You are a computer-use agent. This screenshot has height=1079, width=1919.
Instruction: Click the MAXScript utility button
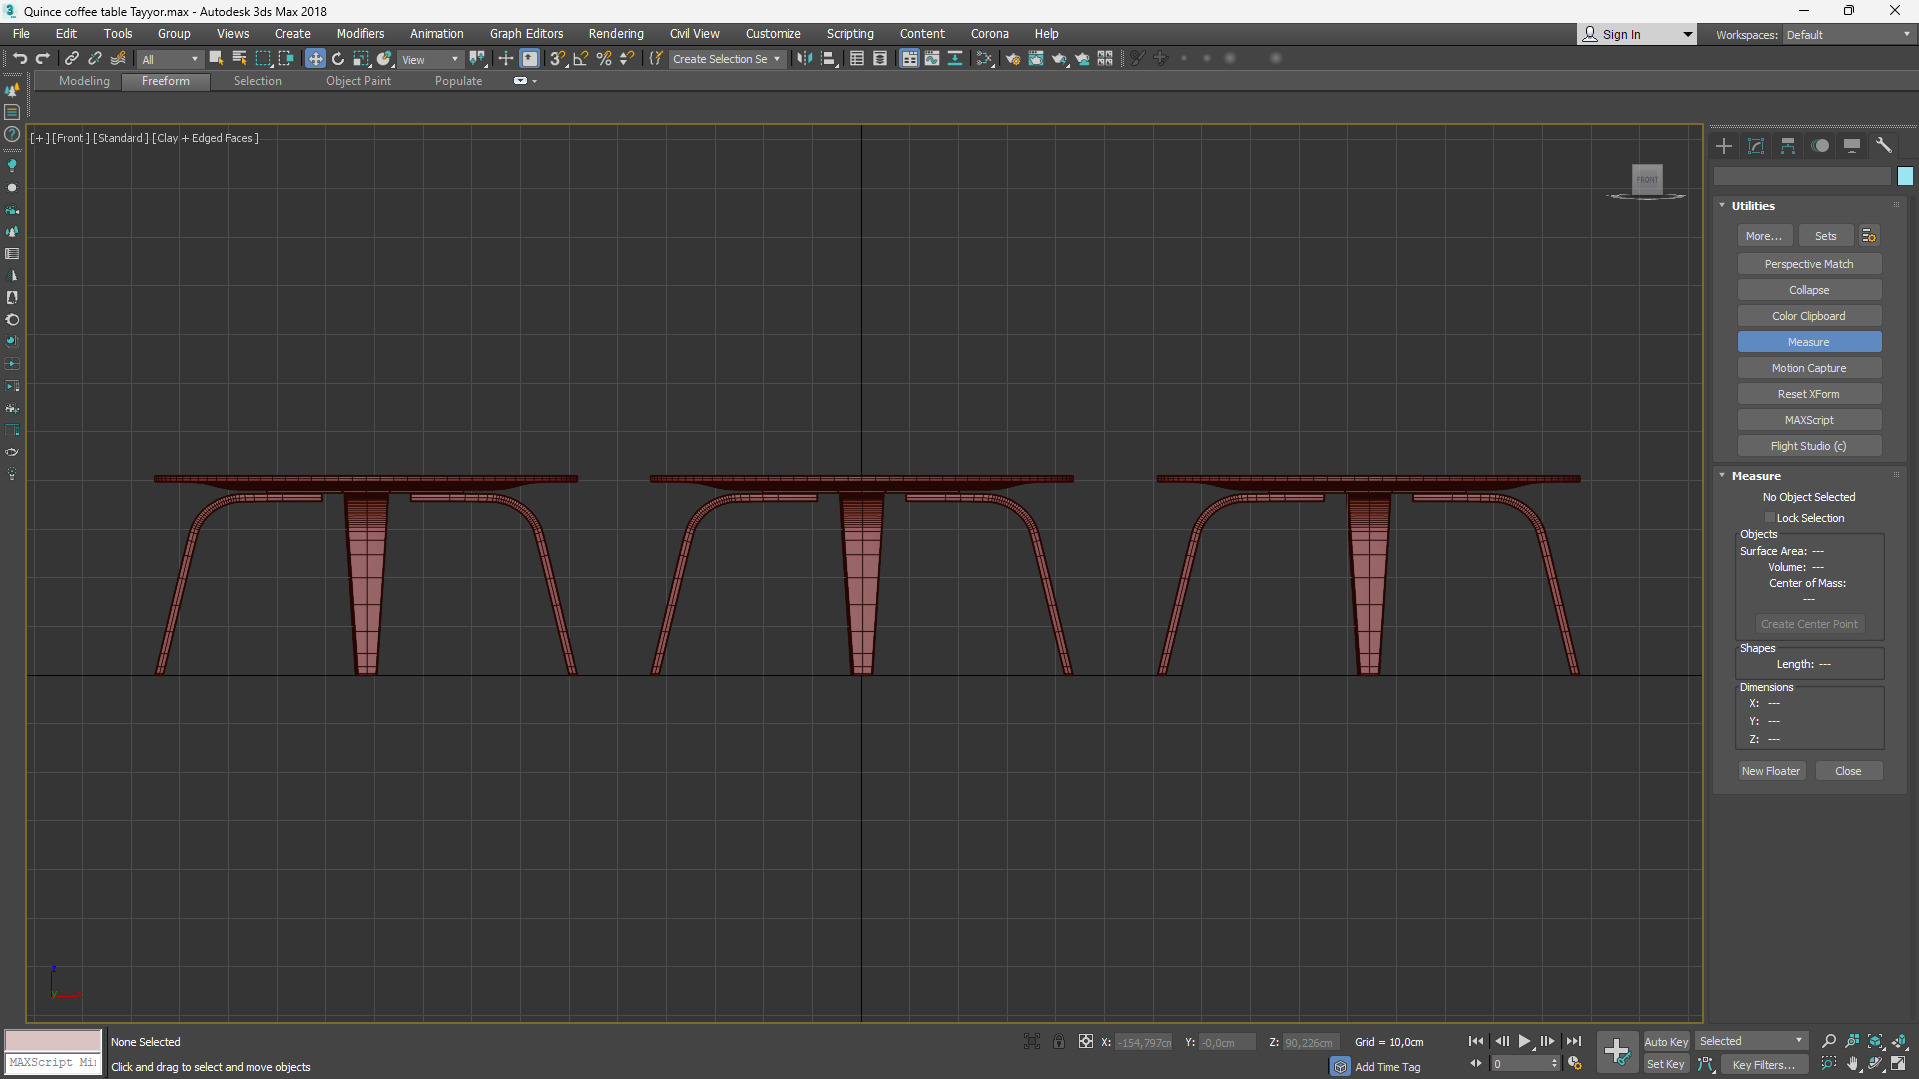tap(1809, 420)
